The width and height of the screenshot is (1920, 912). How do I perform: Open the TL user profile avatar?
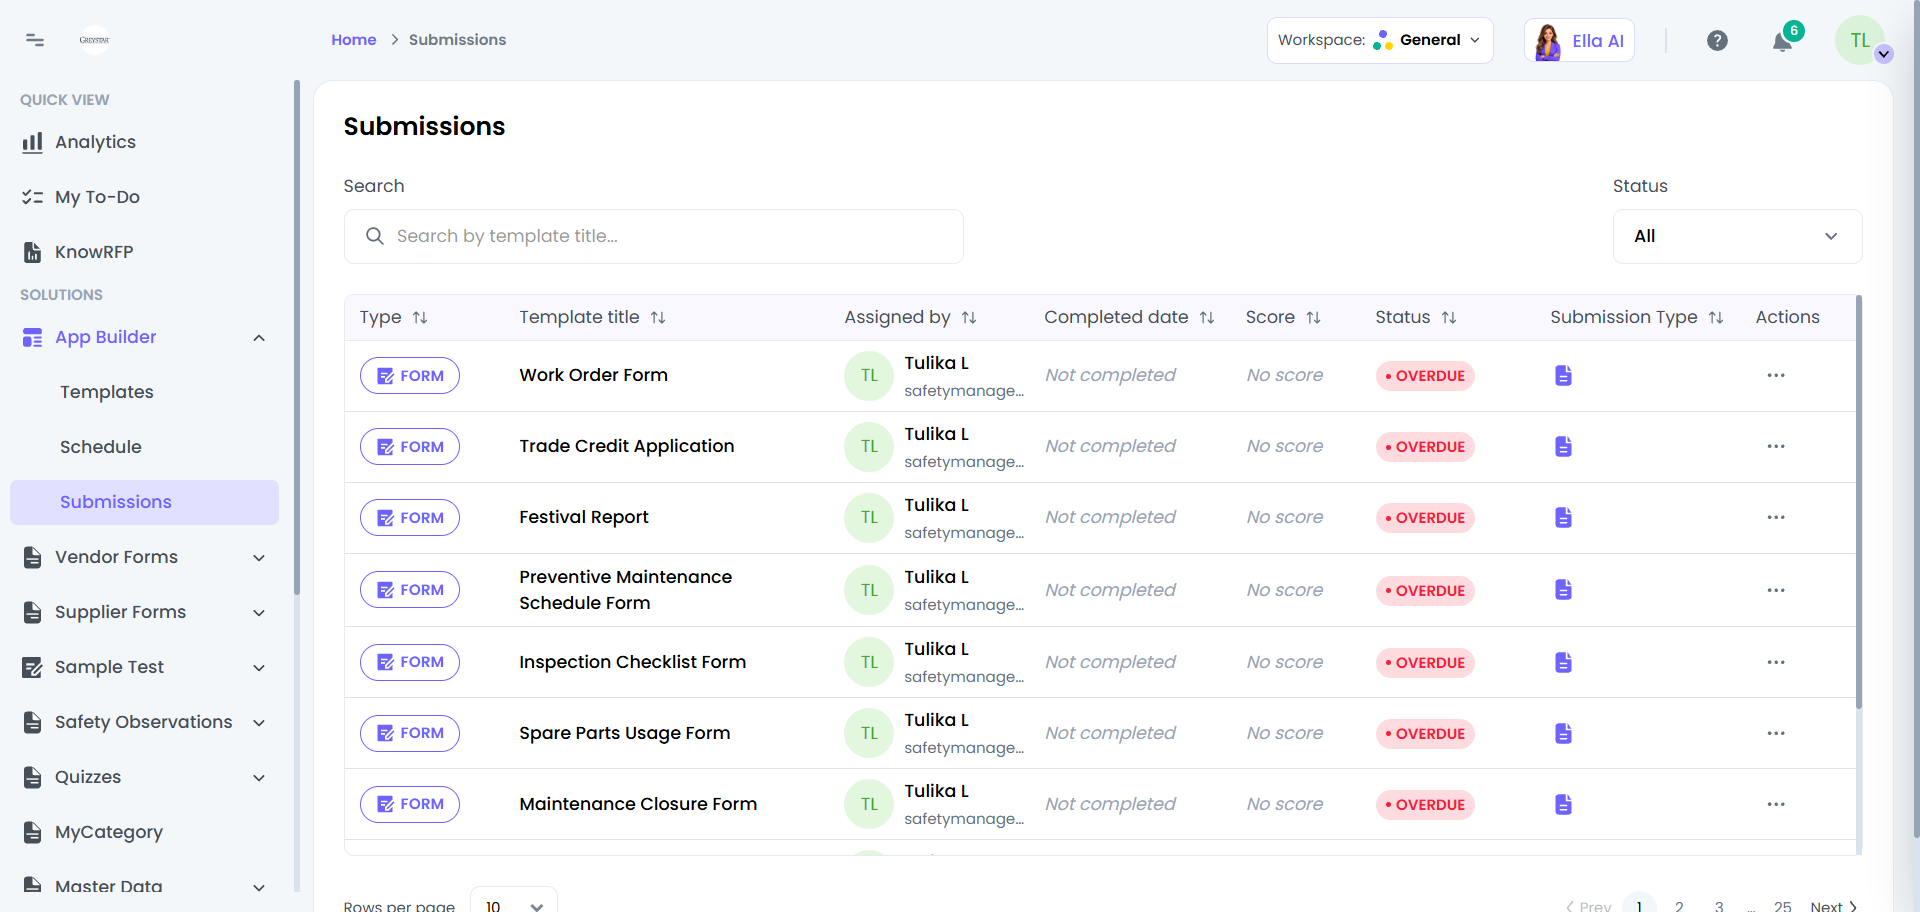pyautogui.click(x=1860, y=40)
